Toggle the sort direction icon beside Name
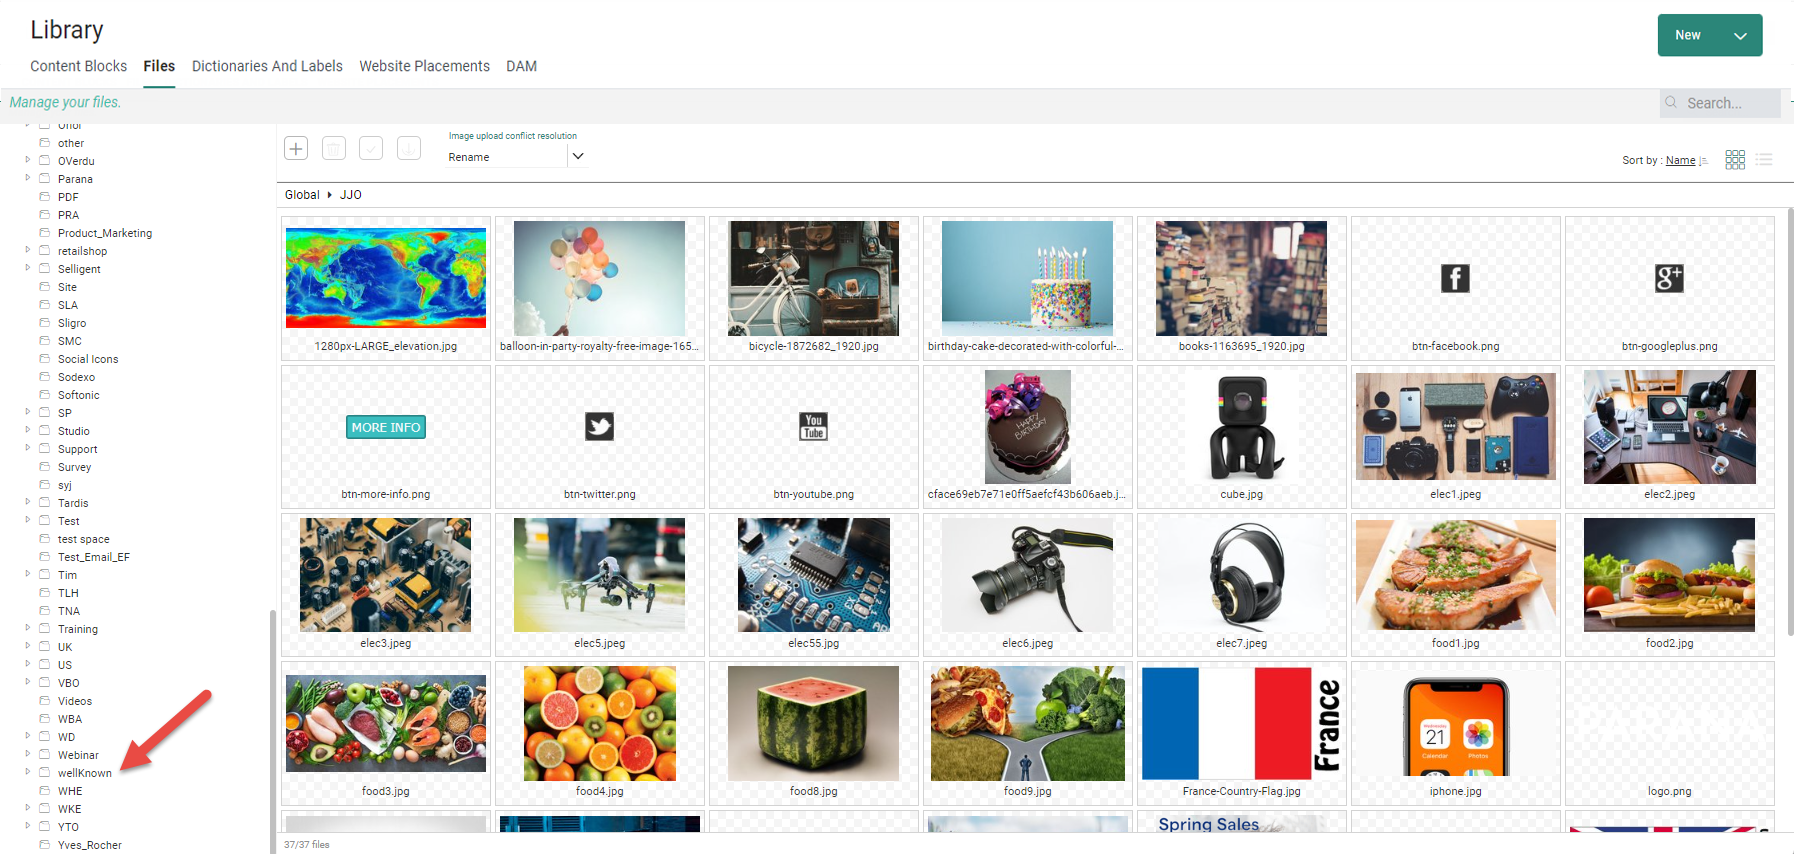The height and width of the screenshot is (854, 1794). click(1704, 161)
